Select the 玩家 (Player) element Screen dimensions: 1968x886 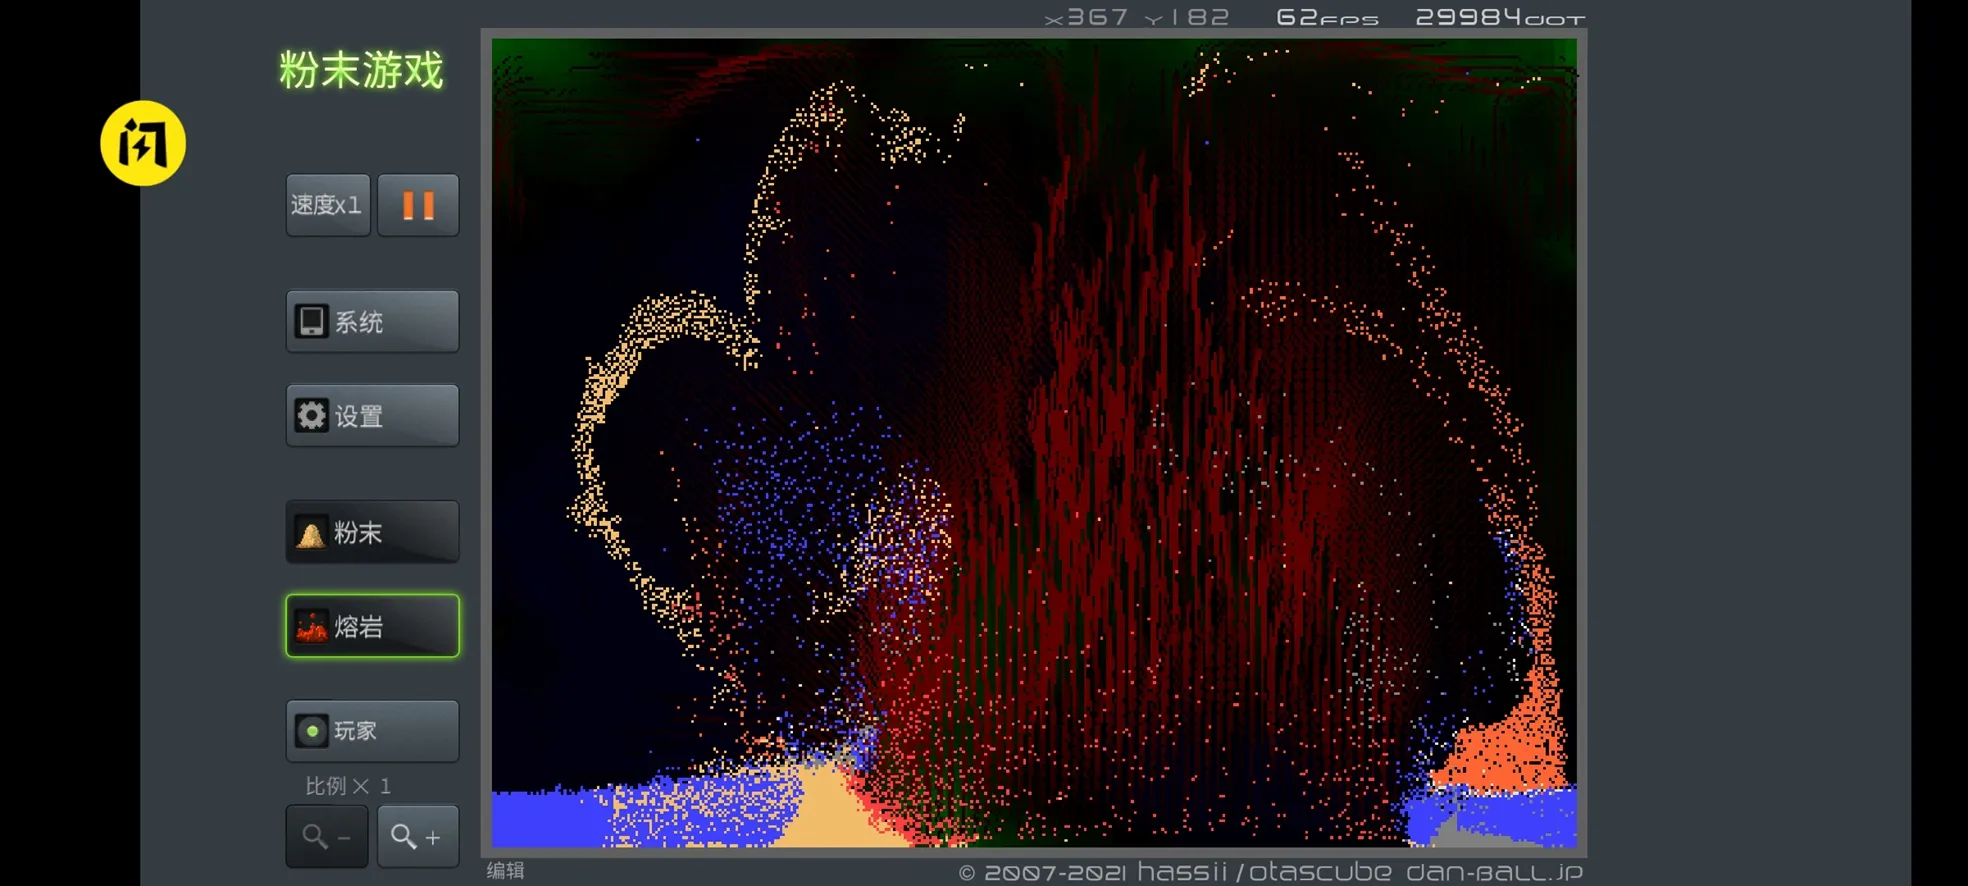coord(372,731)
